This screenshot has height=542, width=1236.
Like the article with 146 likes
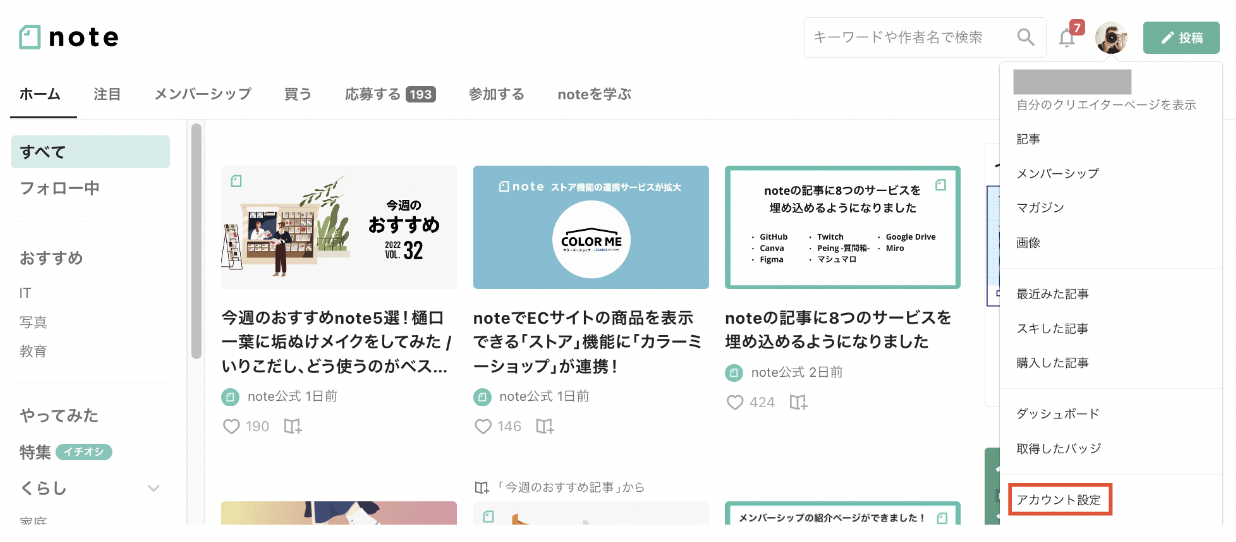coord(483,427)
